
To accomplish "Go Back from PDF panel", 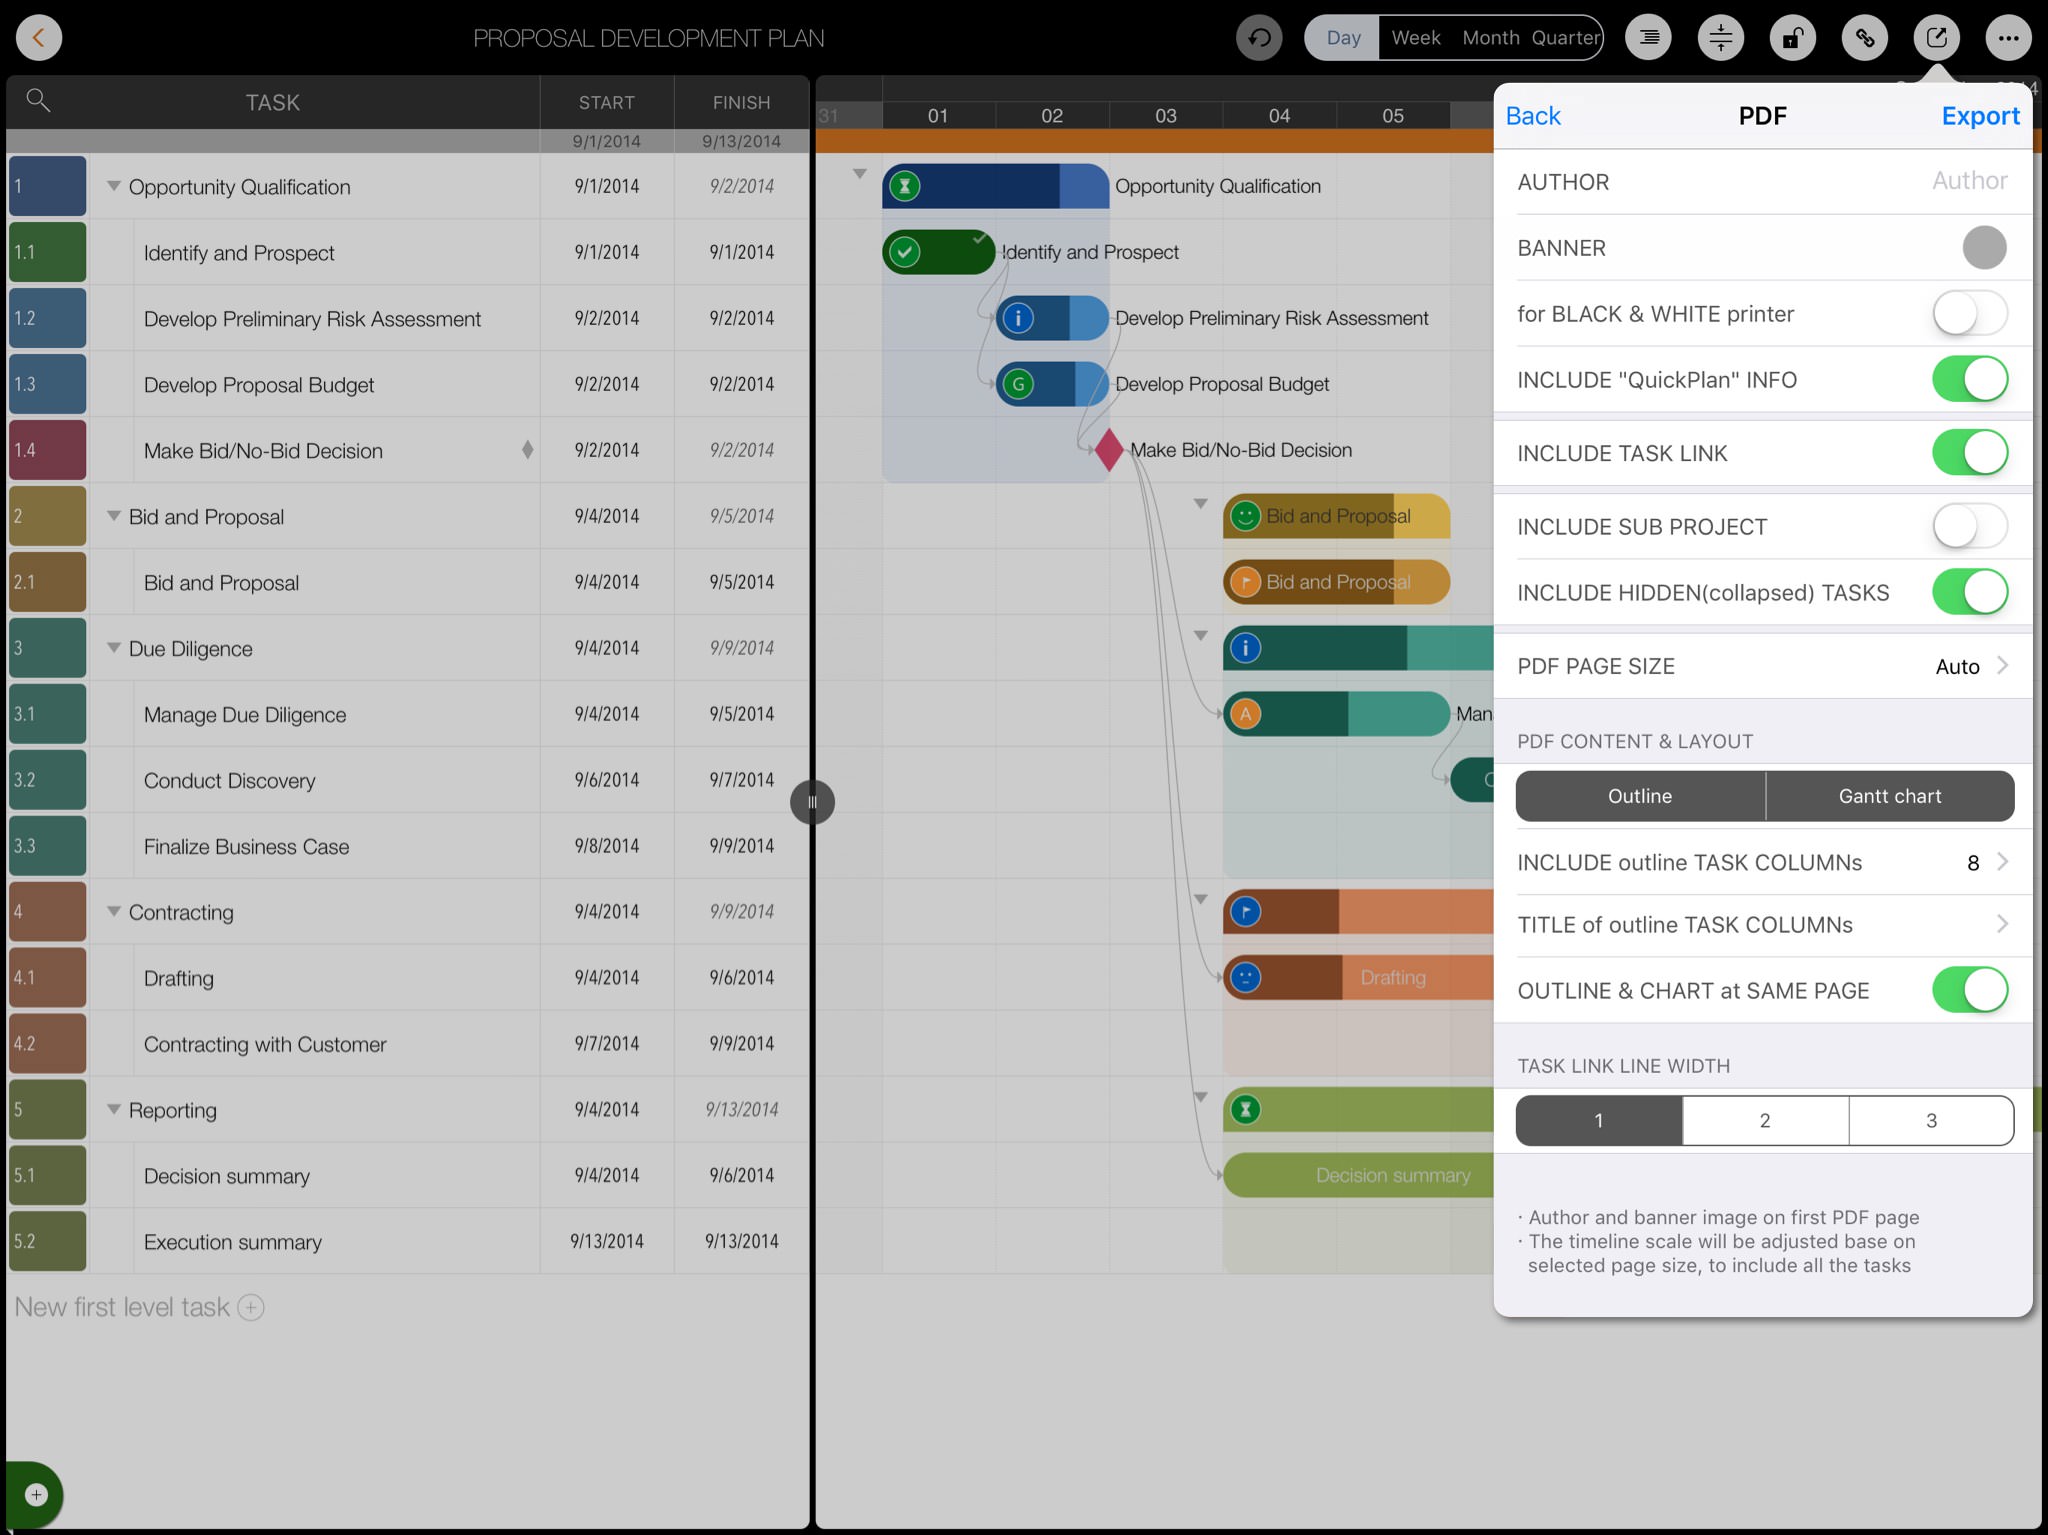I will pos(1533,116).
